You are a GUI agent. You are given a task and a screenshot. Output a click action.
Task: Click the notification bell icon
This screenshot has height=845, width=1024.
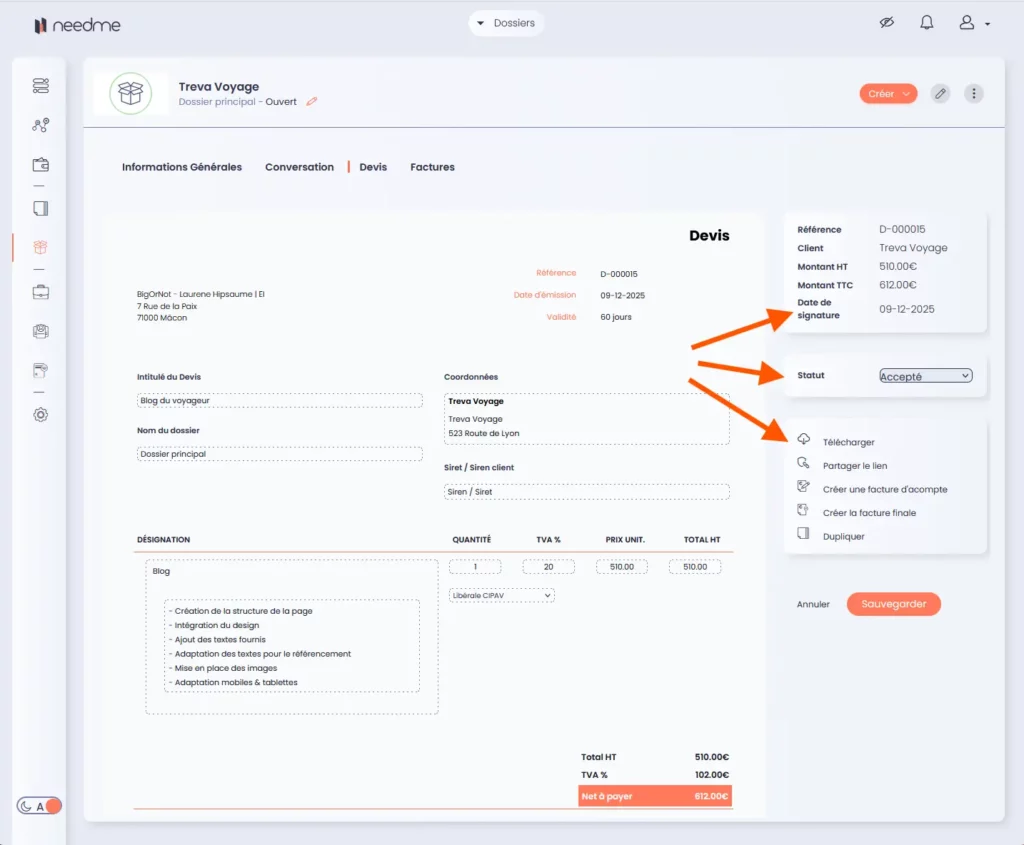click(926, 23)
